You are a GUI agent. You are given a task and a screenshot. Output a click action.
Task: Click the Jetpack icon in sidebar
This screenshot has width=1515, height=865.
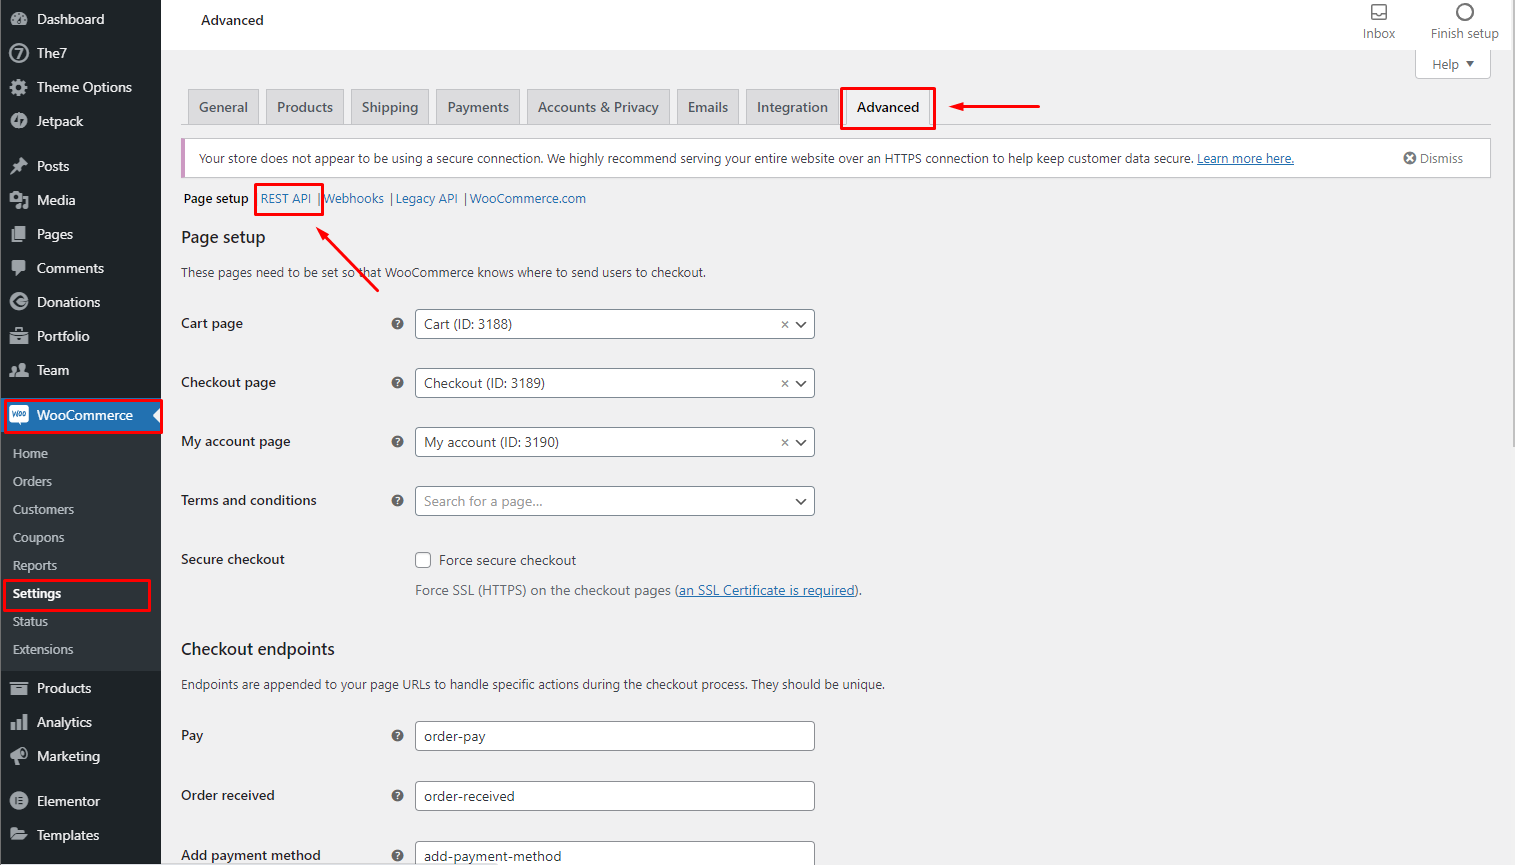point(19,121)
